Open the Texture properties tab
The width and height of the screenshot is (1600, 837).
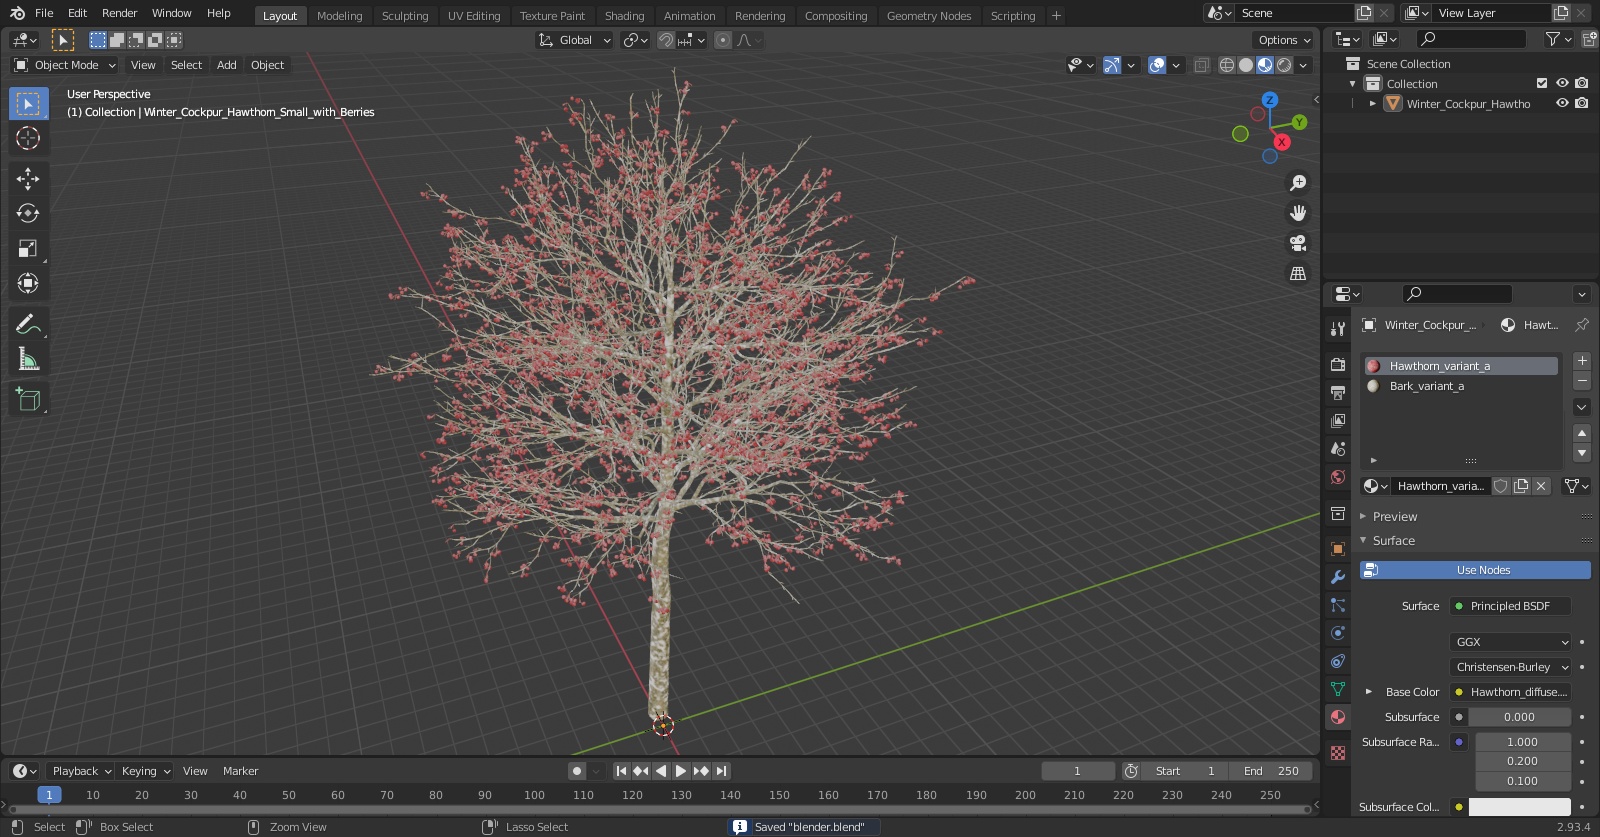tap(1338, 752)
